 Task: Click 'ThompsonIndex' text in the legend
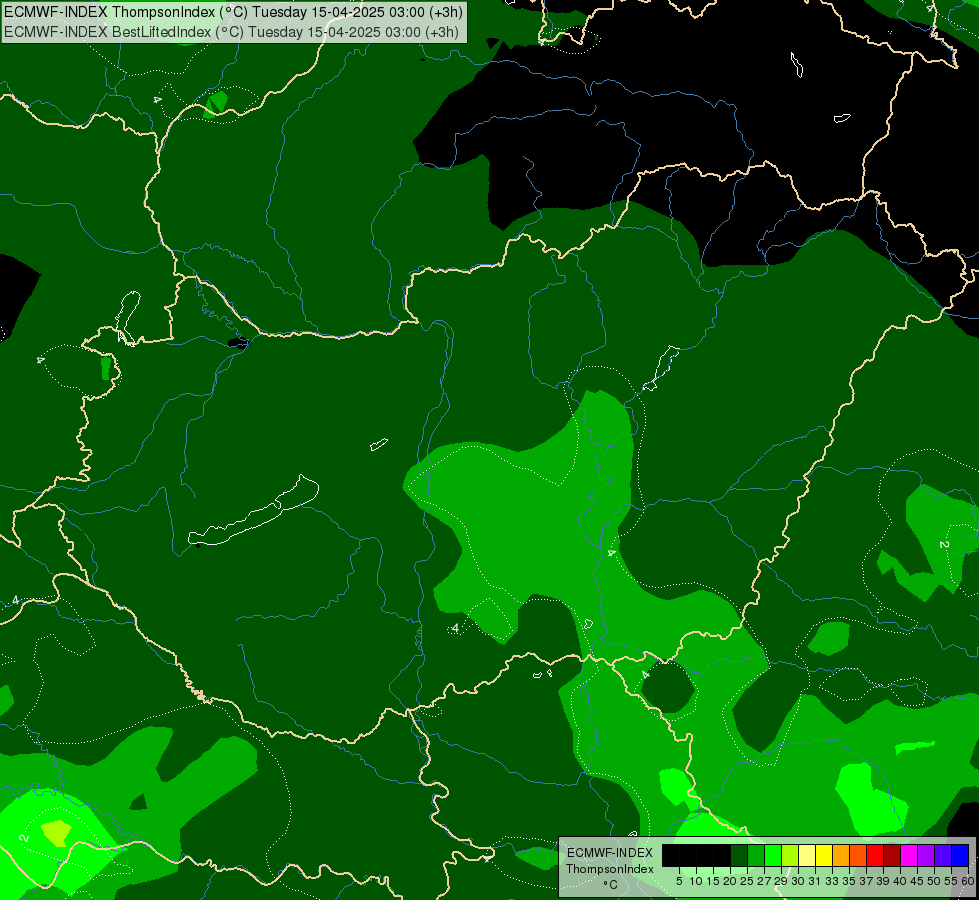pos(610,869)
